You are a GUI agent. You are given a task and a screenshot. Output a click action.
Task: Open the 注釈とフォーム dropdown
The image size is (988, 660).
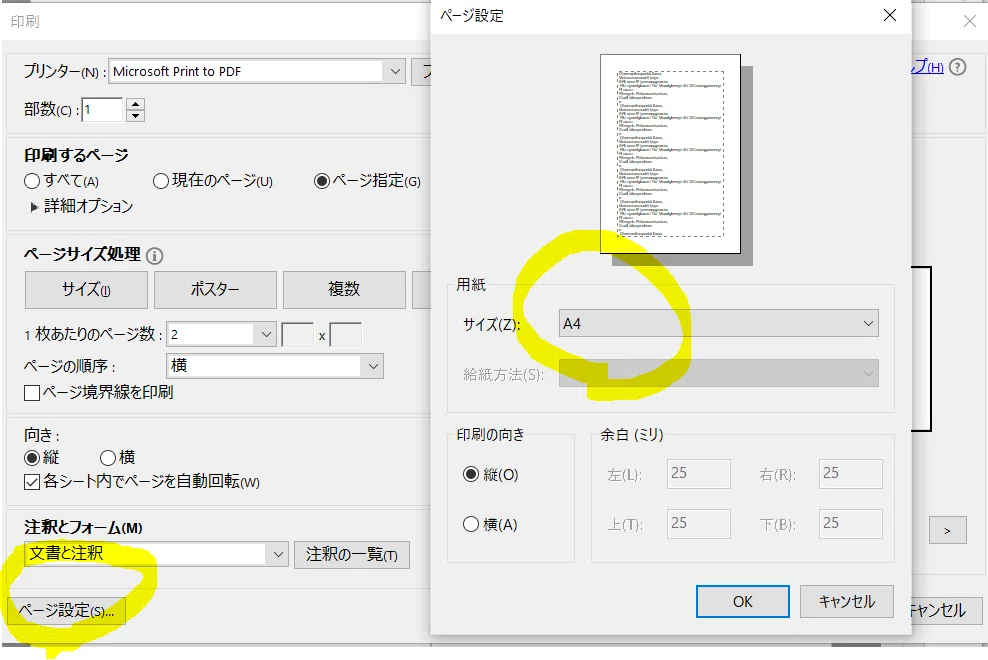(156, 554)
